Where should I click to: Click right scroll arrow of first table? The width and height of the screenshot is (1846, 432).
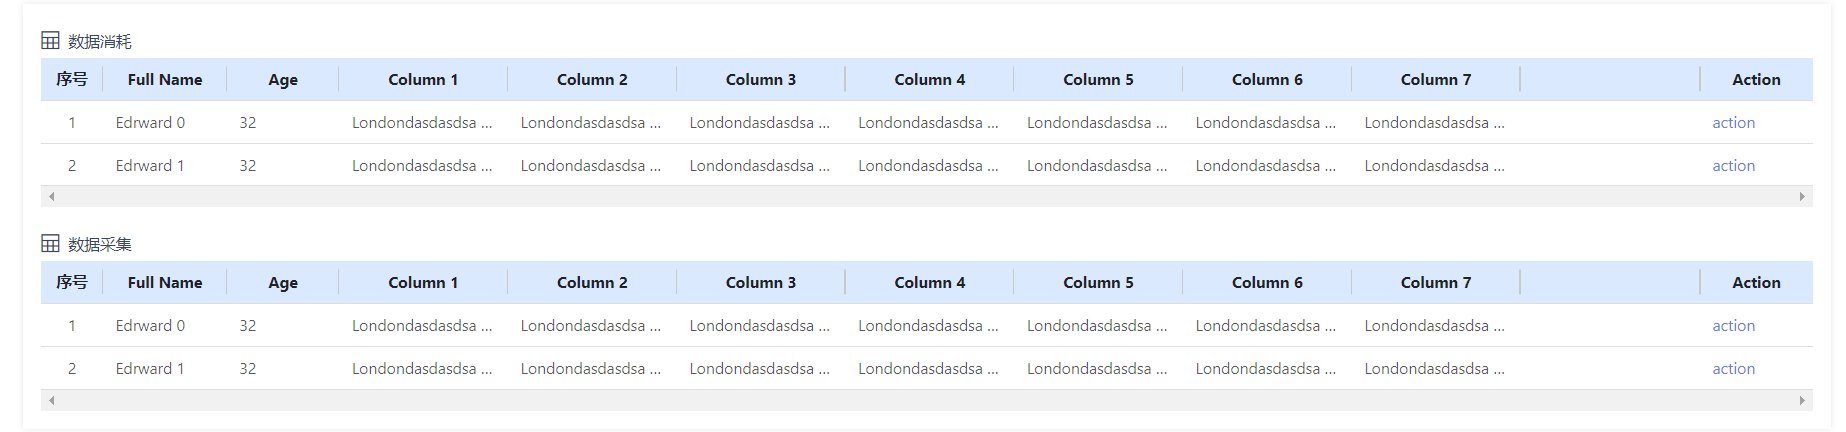[1802, 197]
